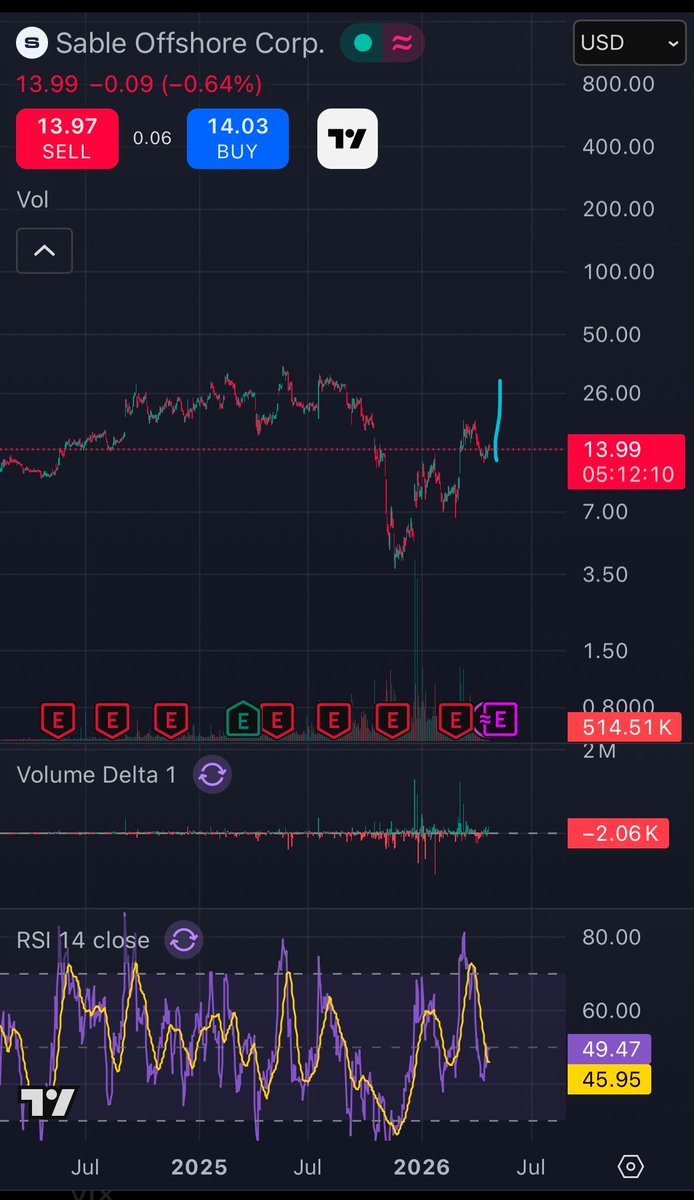Image resolution: width=694 pixels, height=1200 pixels.
Task: Open the leftmost red earnings E marker
Action: pos(58,718)
